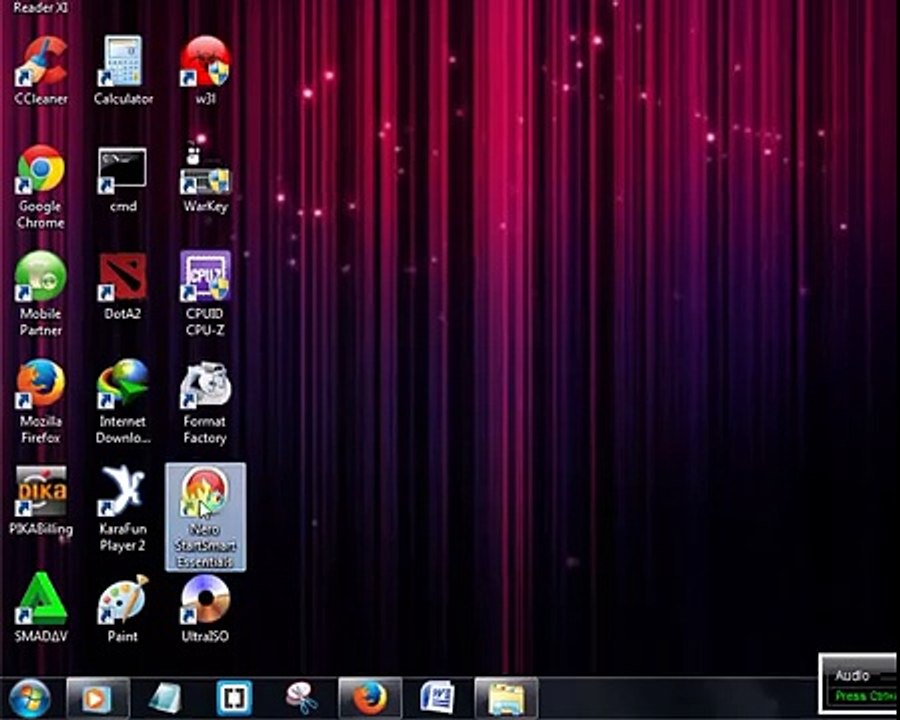Select the UltraISO desktop icon
This screenshot has height=720, width=900.
point(205,607)
